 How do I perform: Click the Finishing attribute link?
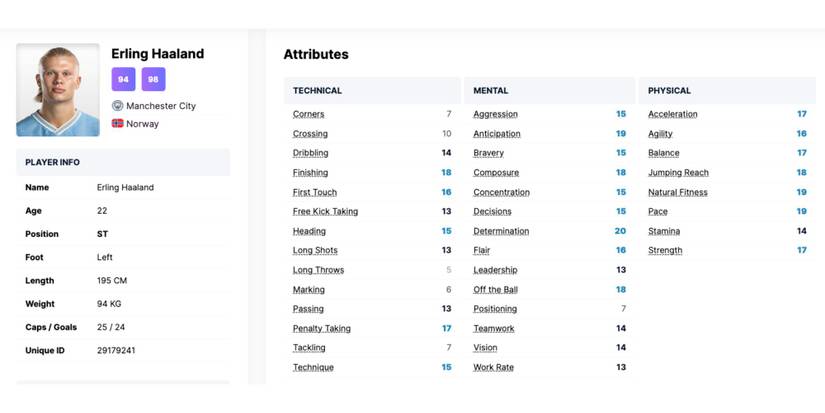coord(310,173)
